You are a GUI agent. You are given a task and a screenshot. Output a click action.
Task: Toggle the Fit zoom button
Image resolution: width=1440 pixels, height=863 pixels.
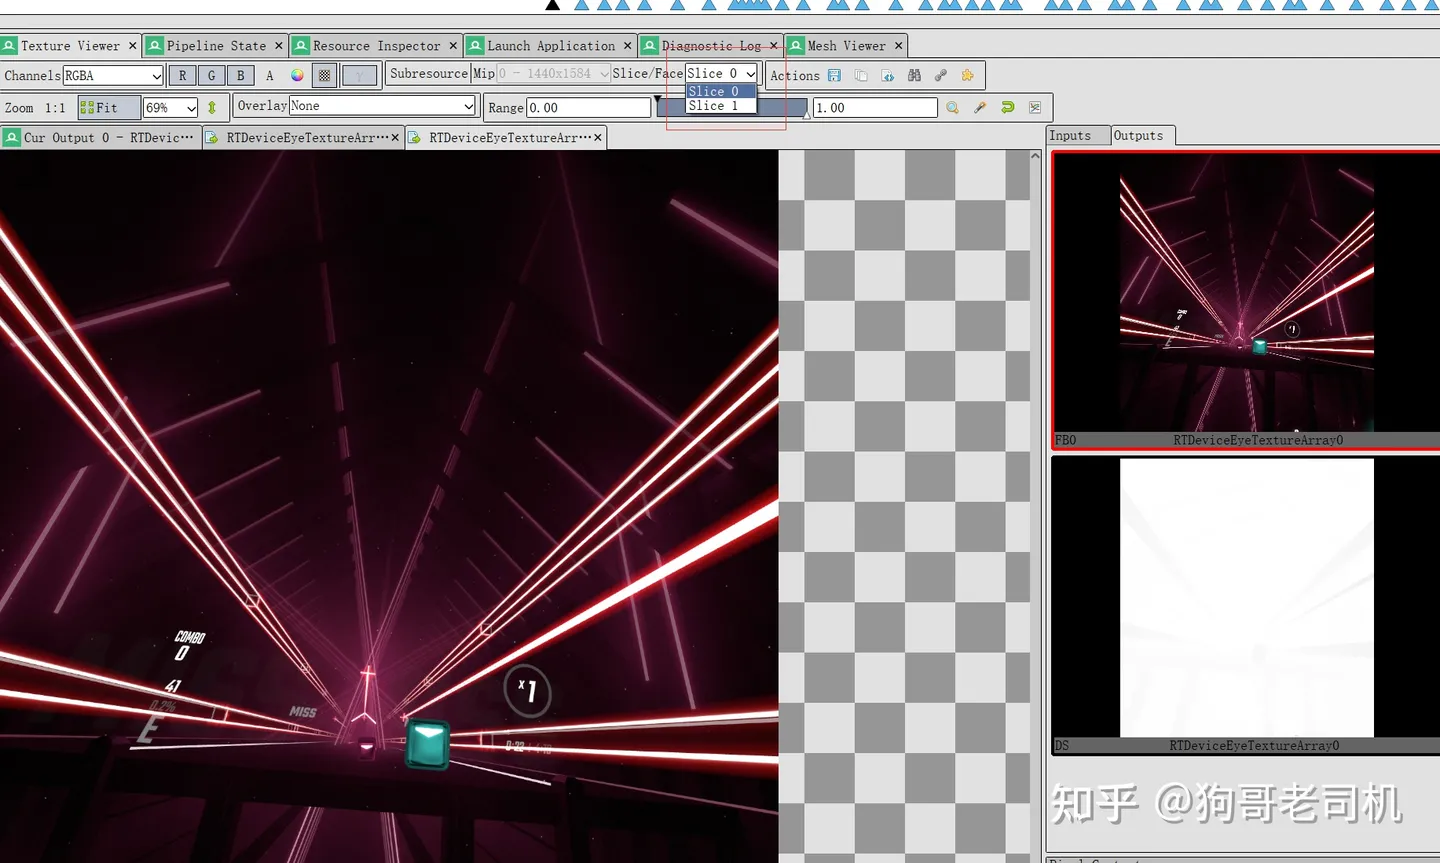click(x=108, y=107)
